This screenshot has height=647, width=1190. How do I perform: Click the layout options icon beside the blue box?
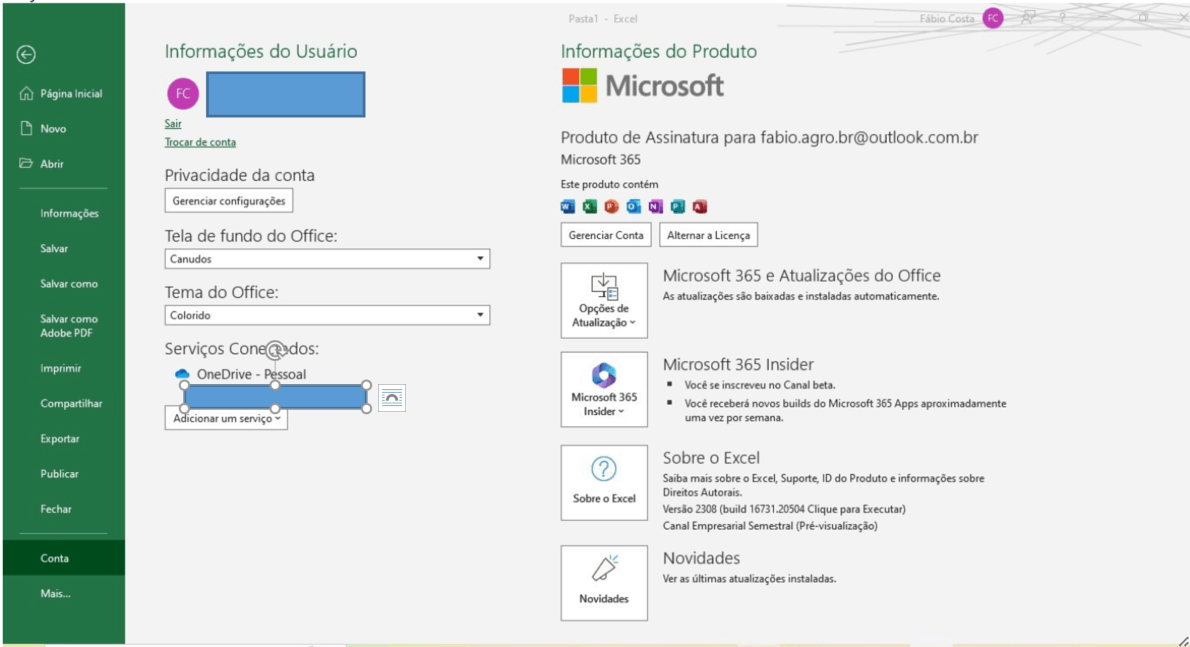tap(392, 397)
